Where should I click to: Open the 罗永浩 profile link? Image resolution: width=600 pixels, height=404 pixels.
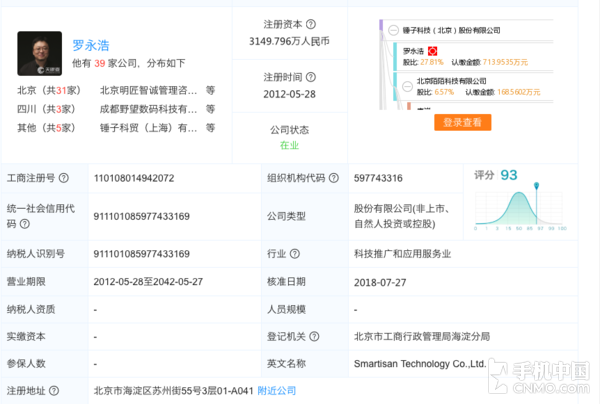click(91, 45)
